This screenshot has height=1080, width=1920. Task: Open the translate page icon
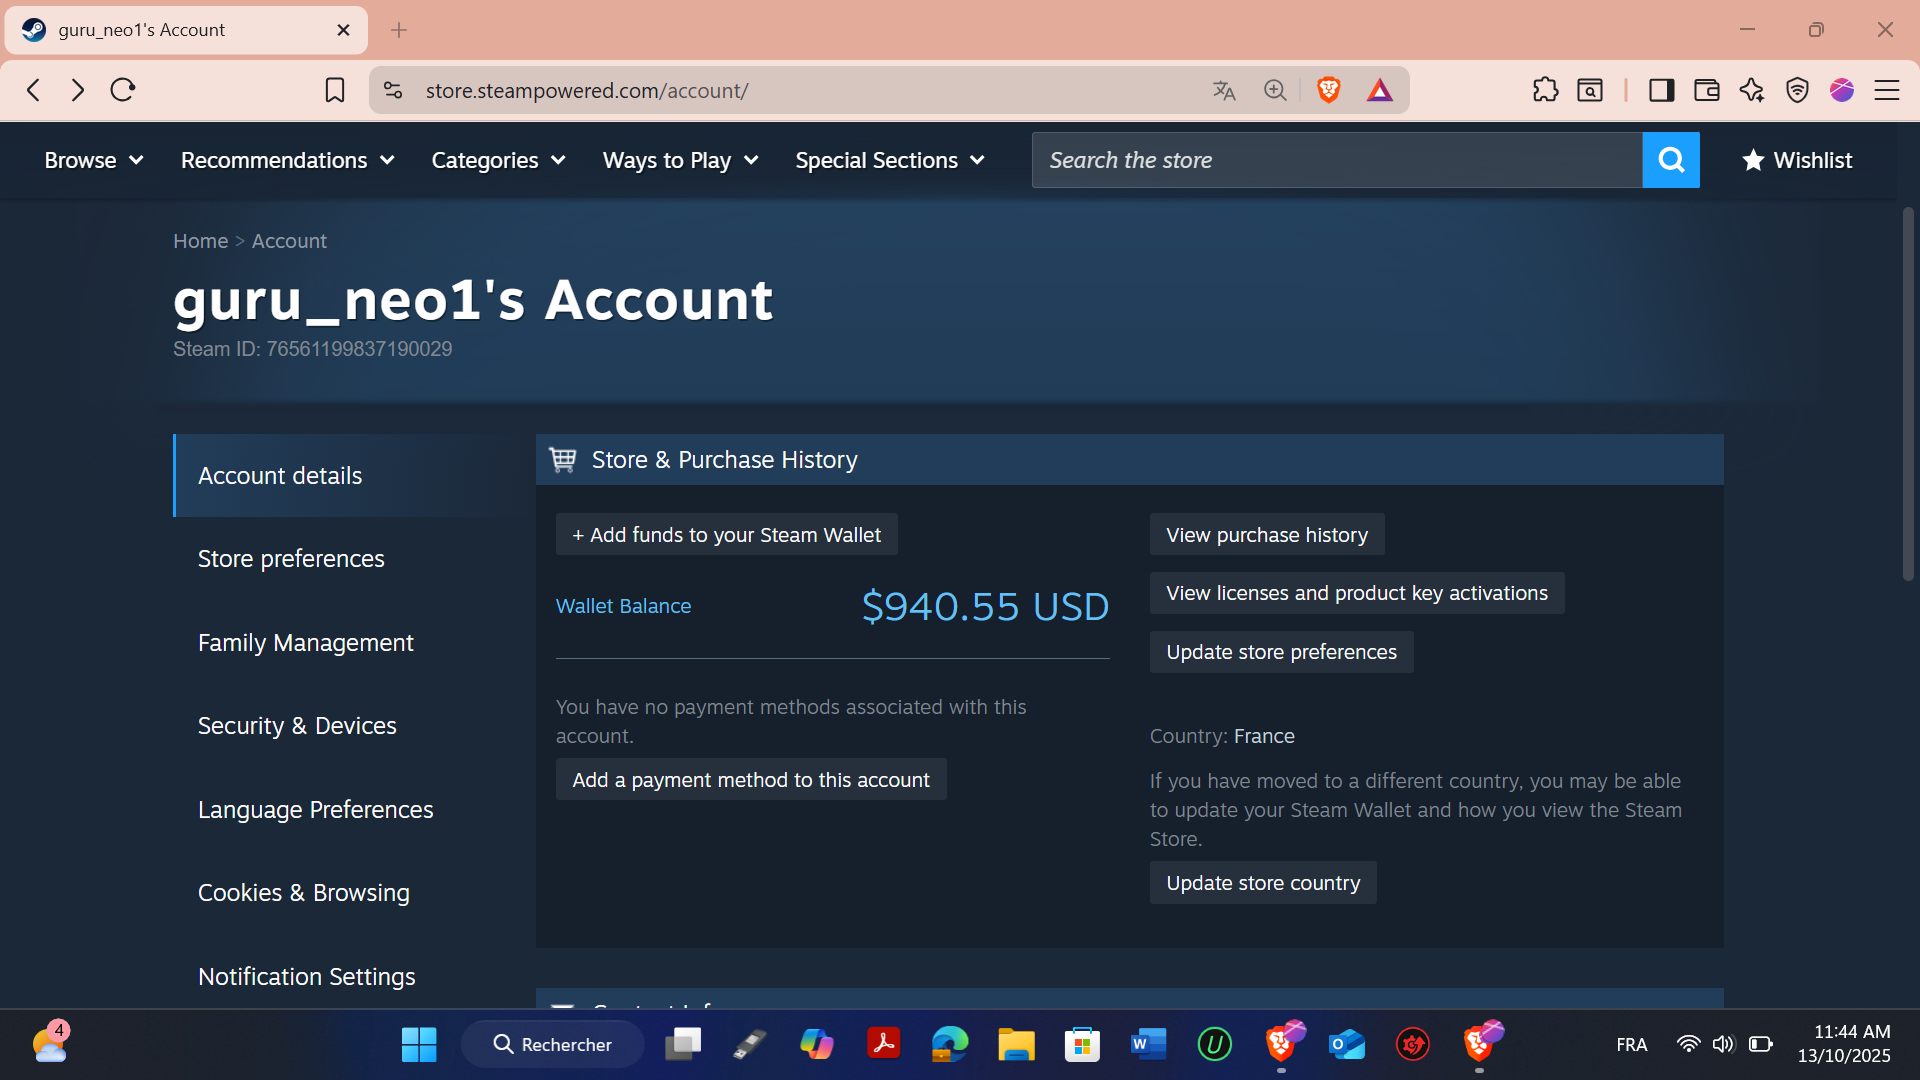(x=1224, y=90)
